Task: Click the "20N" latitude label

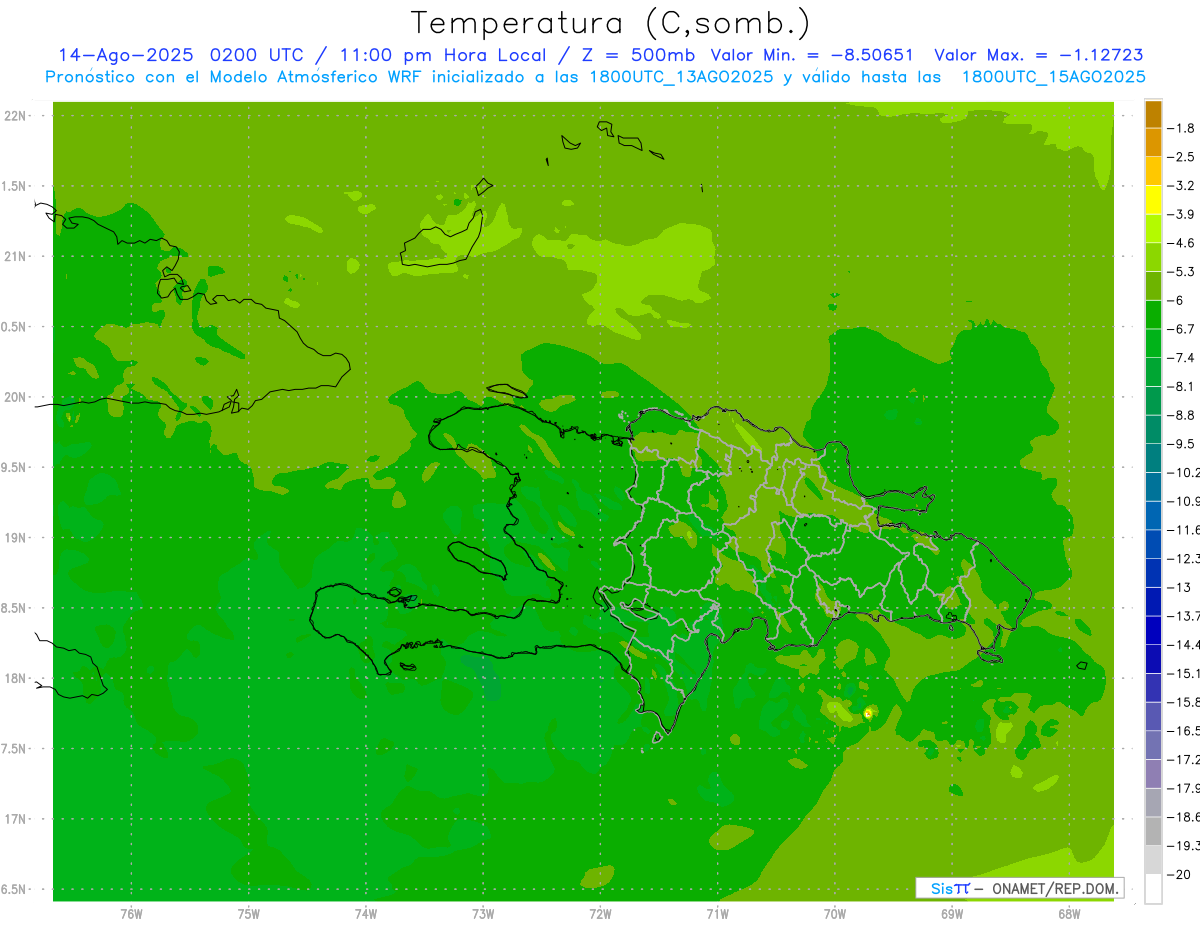Action: pos(16,397)
